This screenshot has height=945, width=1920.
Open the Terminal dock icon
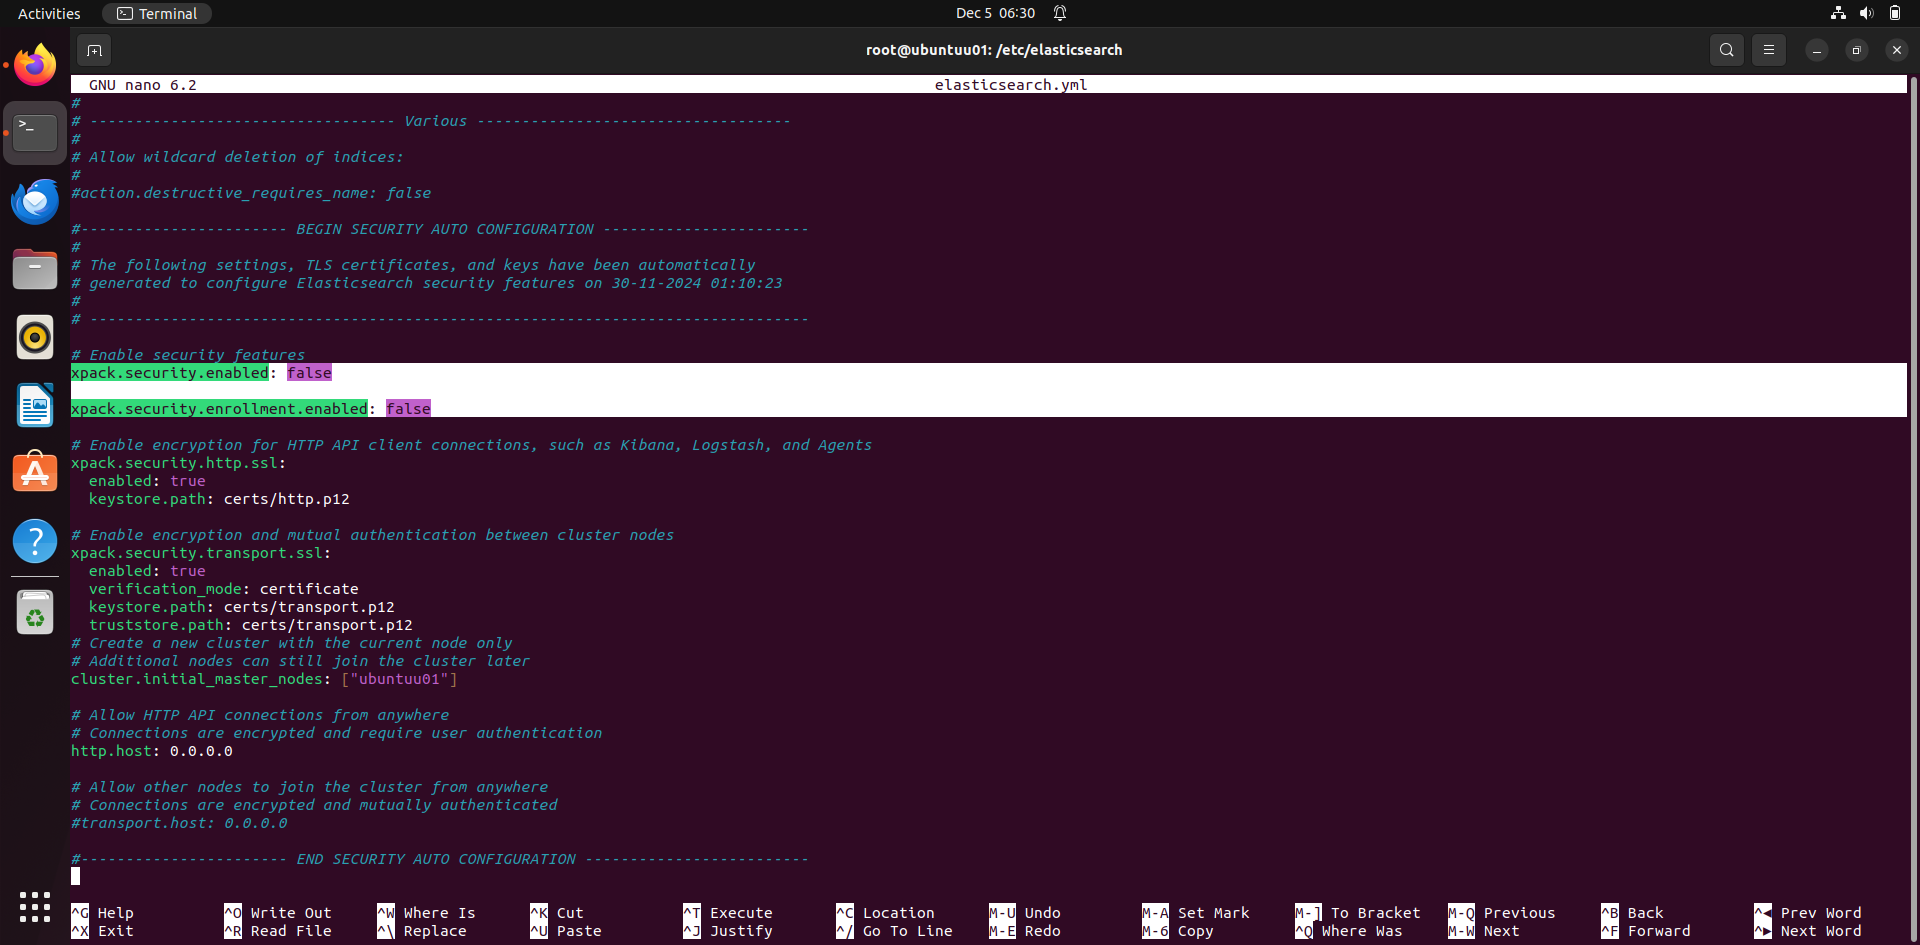pos(35,133)
